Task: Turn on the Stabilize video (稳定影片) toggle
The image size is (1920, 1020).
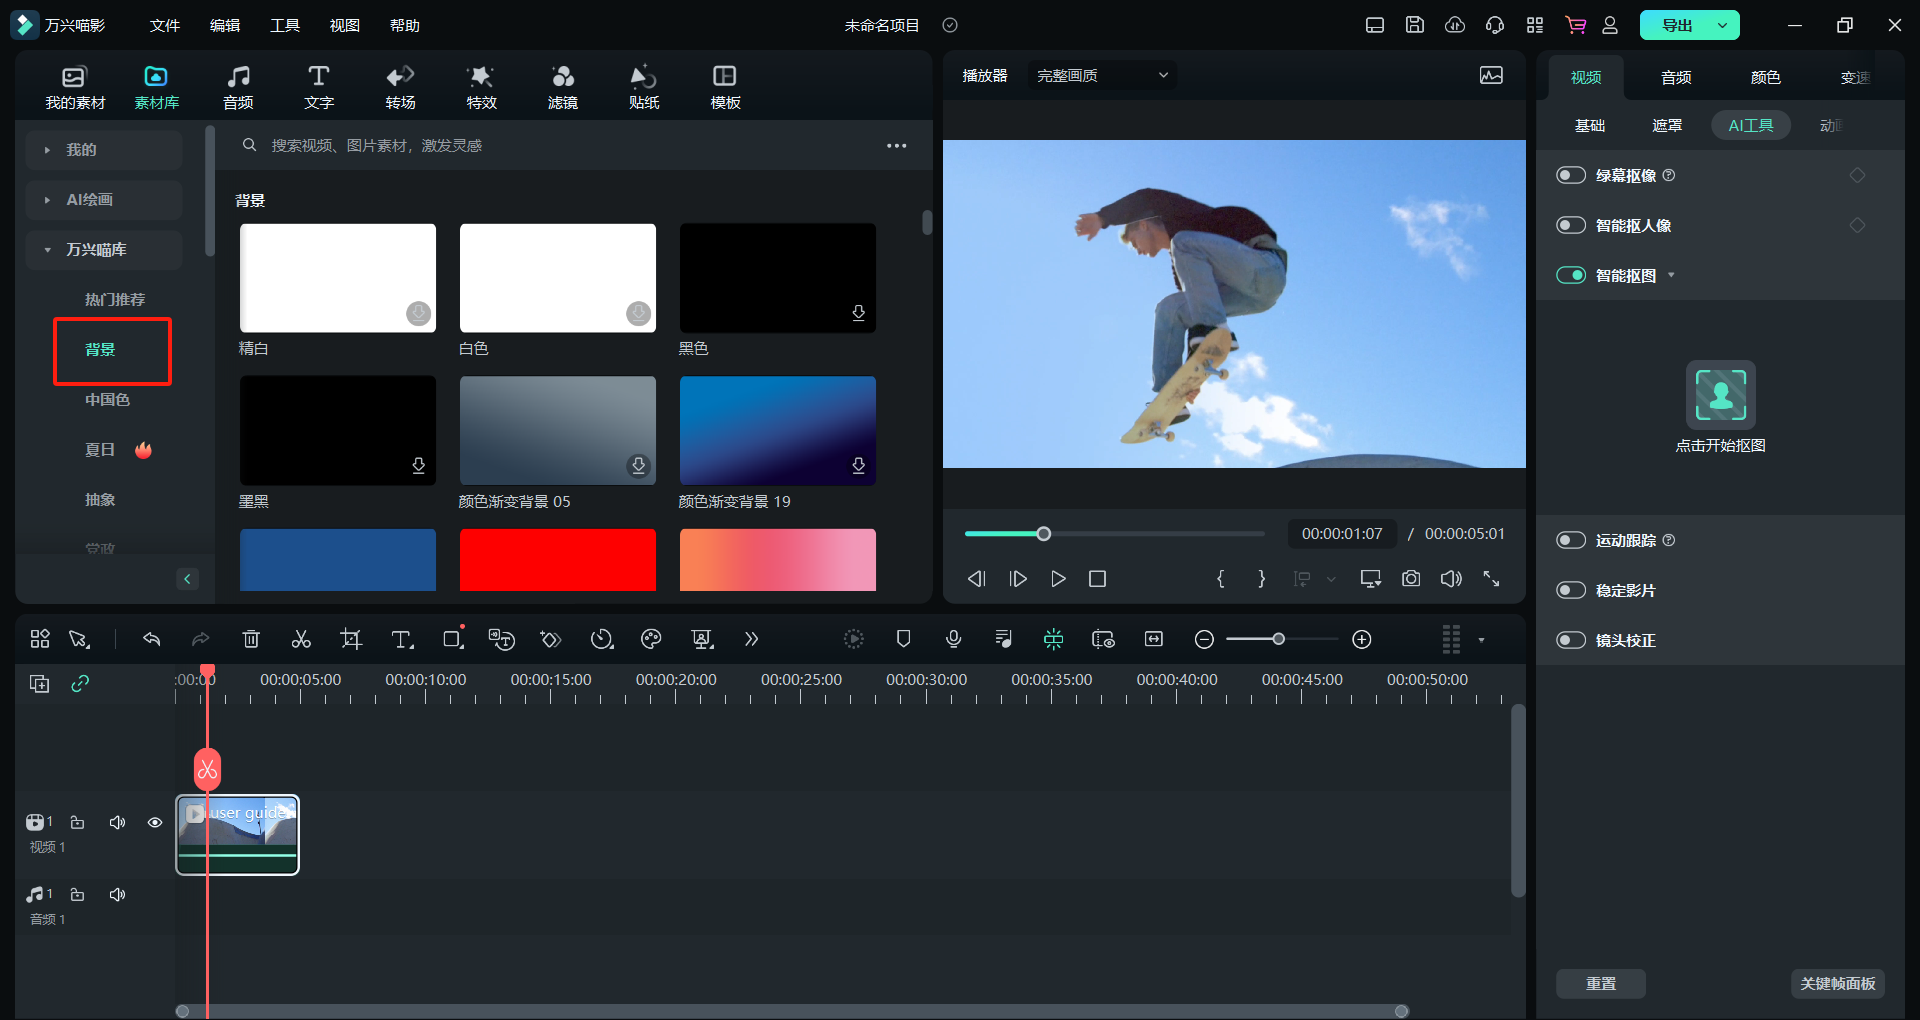Action: [1571, 590]
